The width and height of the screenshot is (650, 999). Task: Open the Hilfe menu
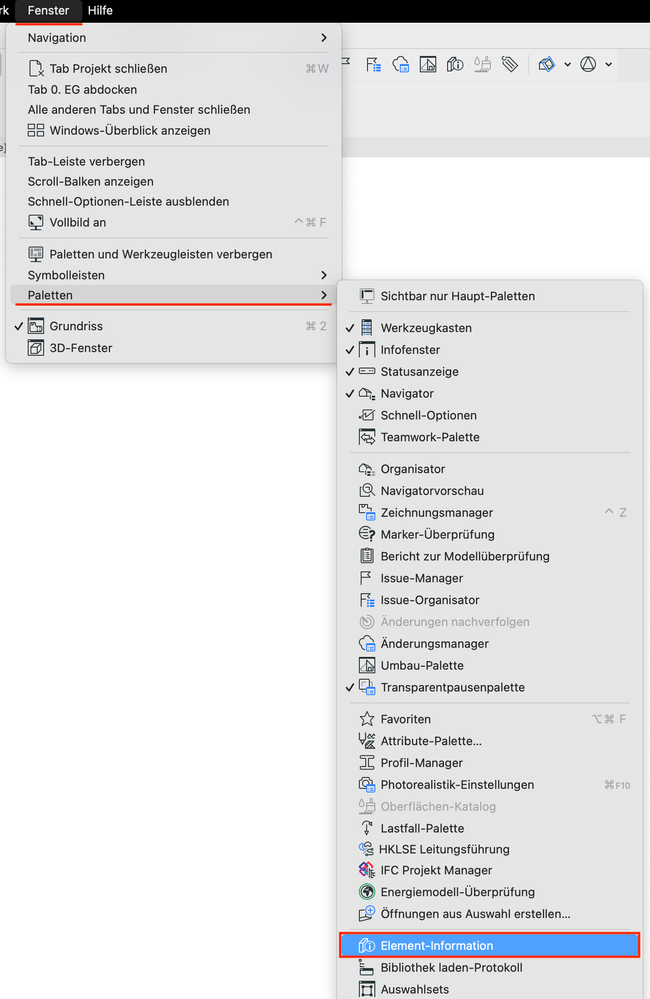[100, 11]
